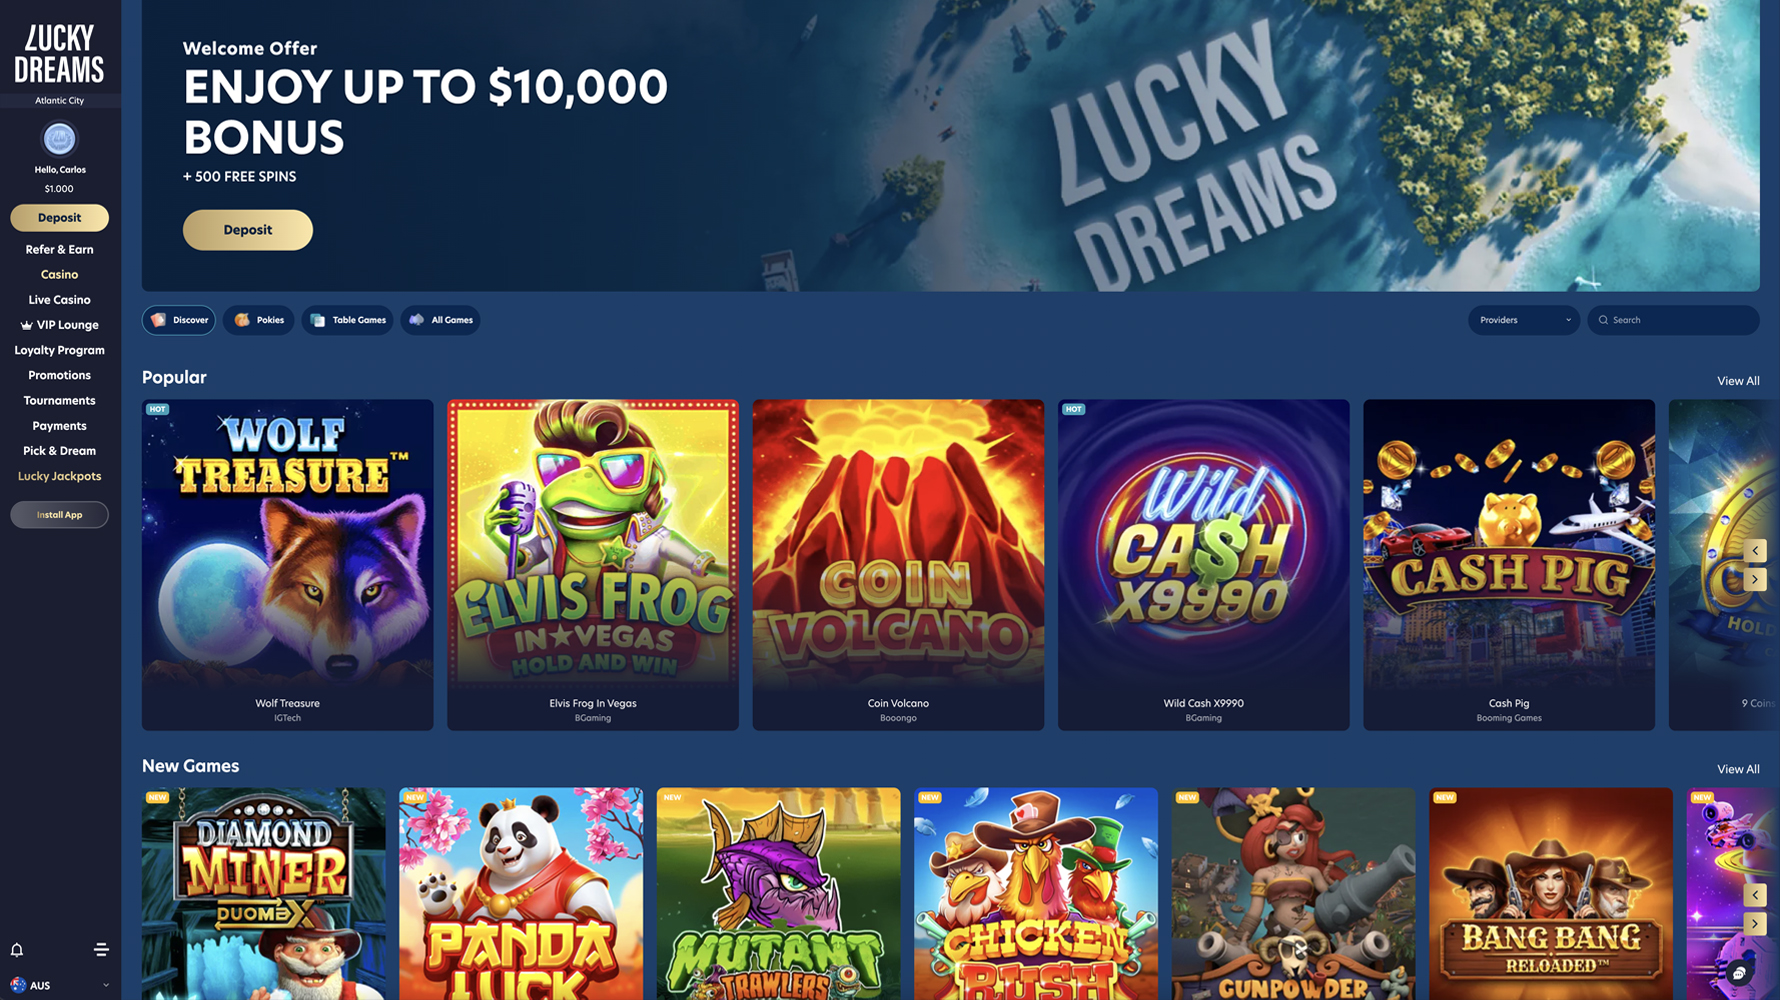Switch to the Table Games tab
1780x1000 pixels.
(347, 320)
